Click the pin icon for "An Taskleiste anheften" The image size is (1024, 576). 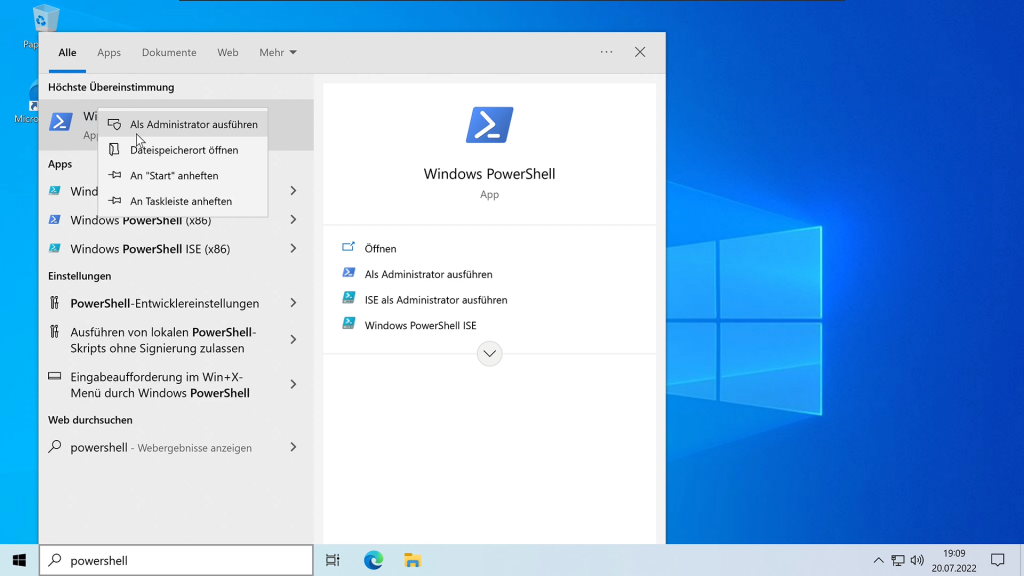click(x=114, y=200)
